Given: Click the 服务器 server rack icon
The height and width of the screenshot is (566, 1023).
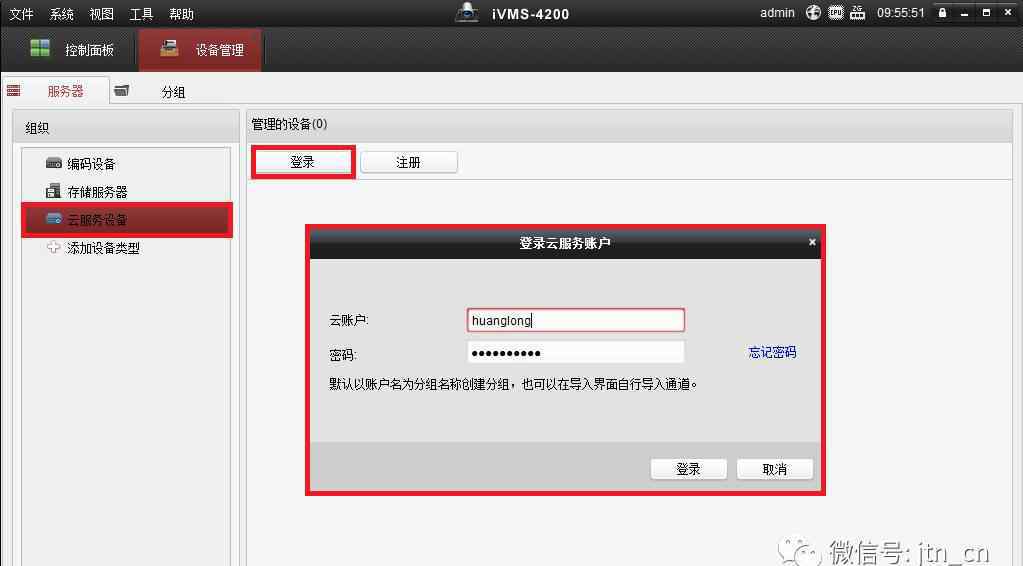Looking at the screenshot, I should coord(14,91).
